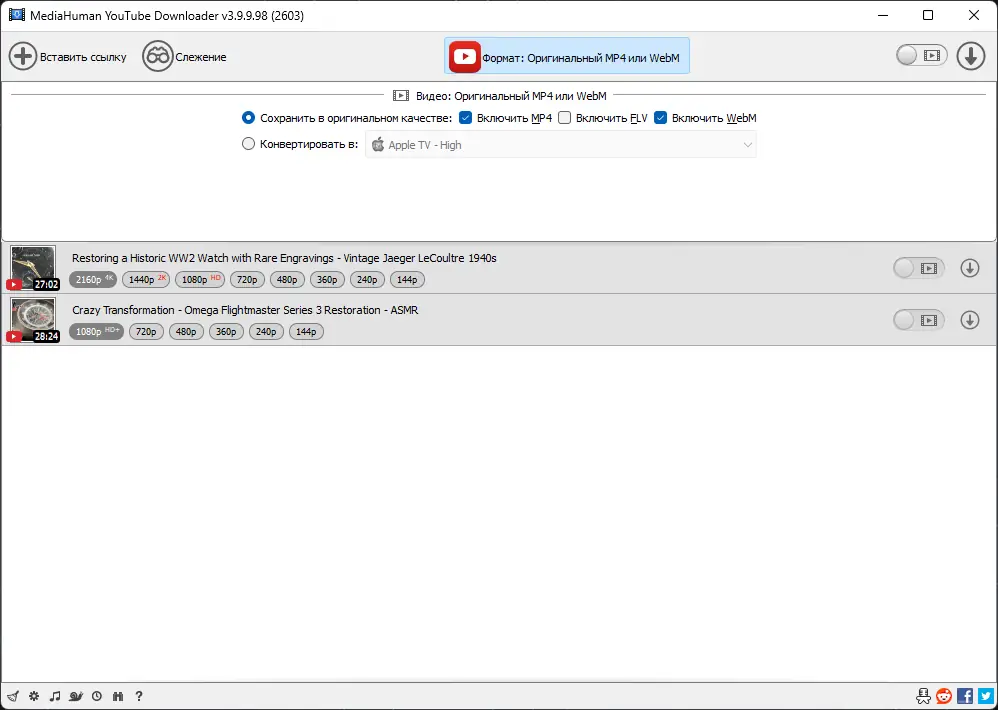This screenshot has height=710, width=998.
Task: Toggle video switch for Omega Flightmaster row
Action: (x=919, y=319)
